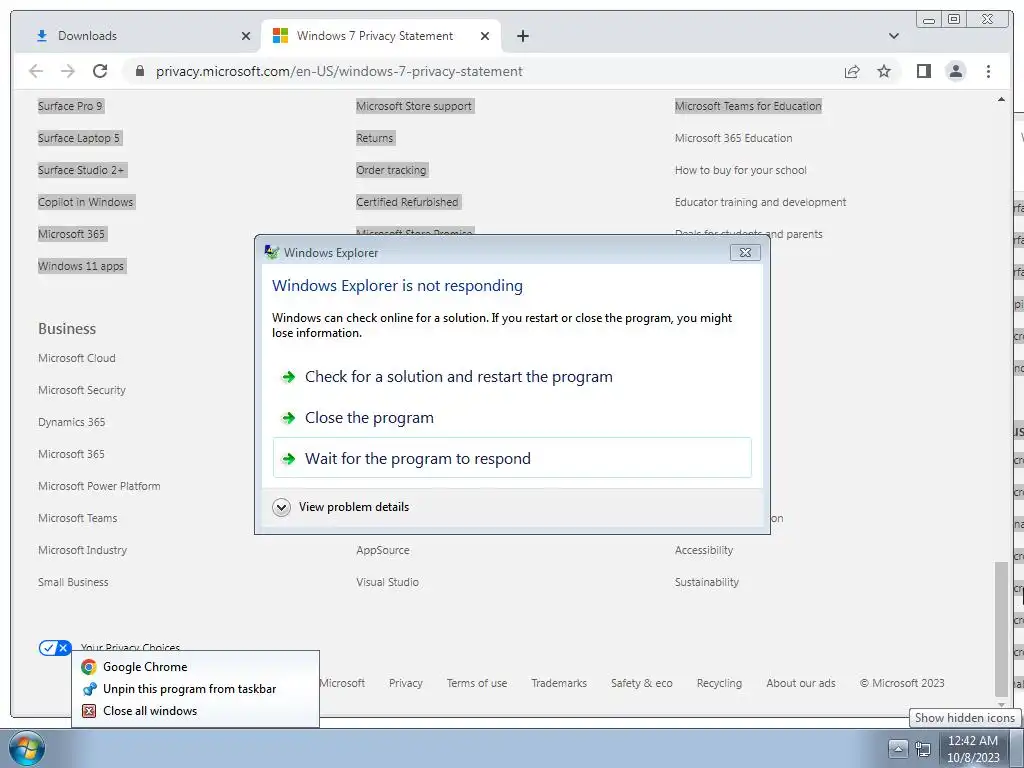The image size is (1024, 768).
Task: Open Order tracking link
Action: tap(391, 170)
